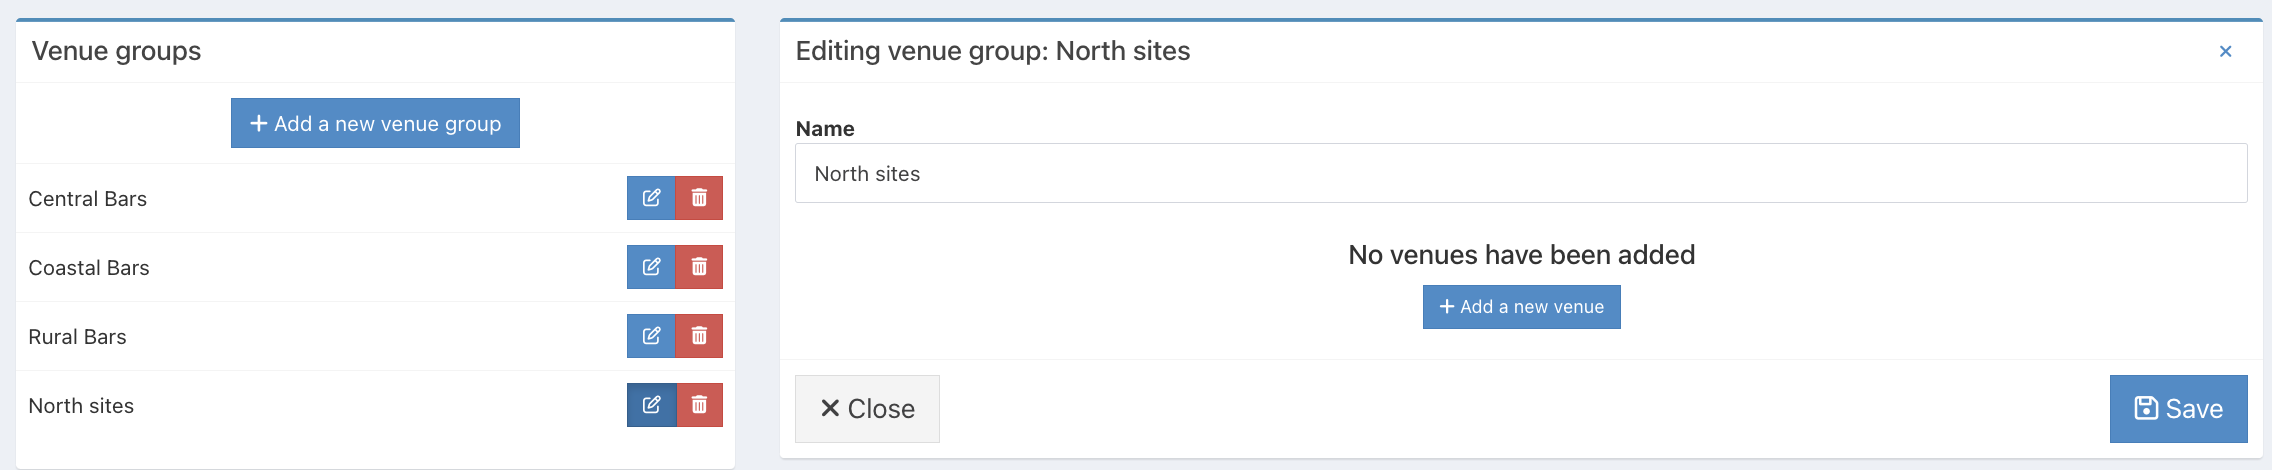Focus the Name input field
Image resolution: width=2272 pixels, height=470 pixels.
(x=1521, y=173)
